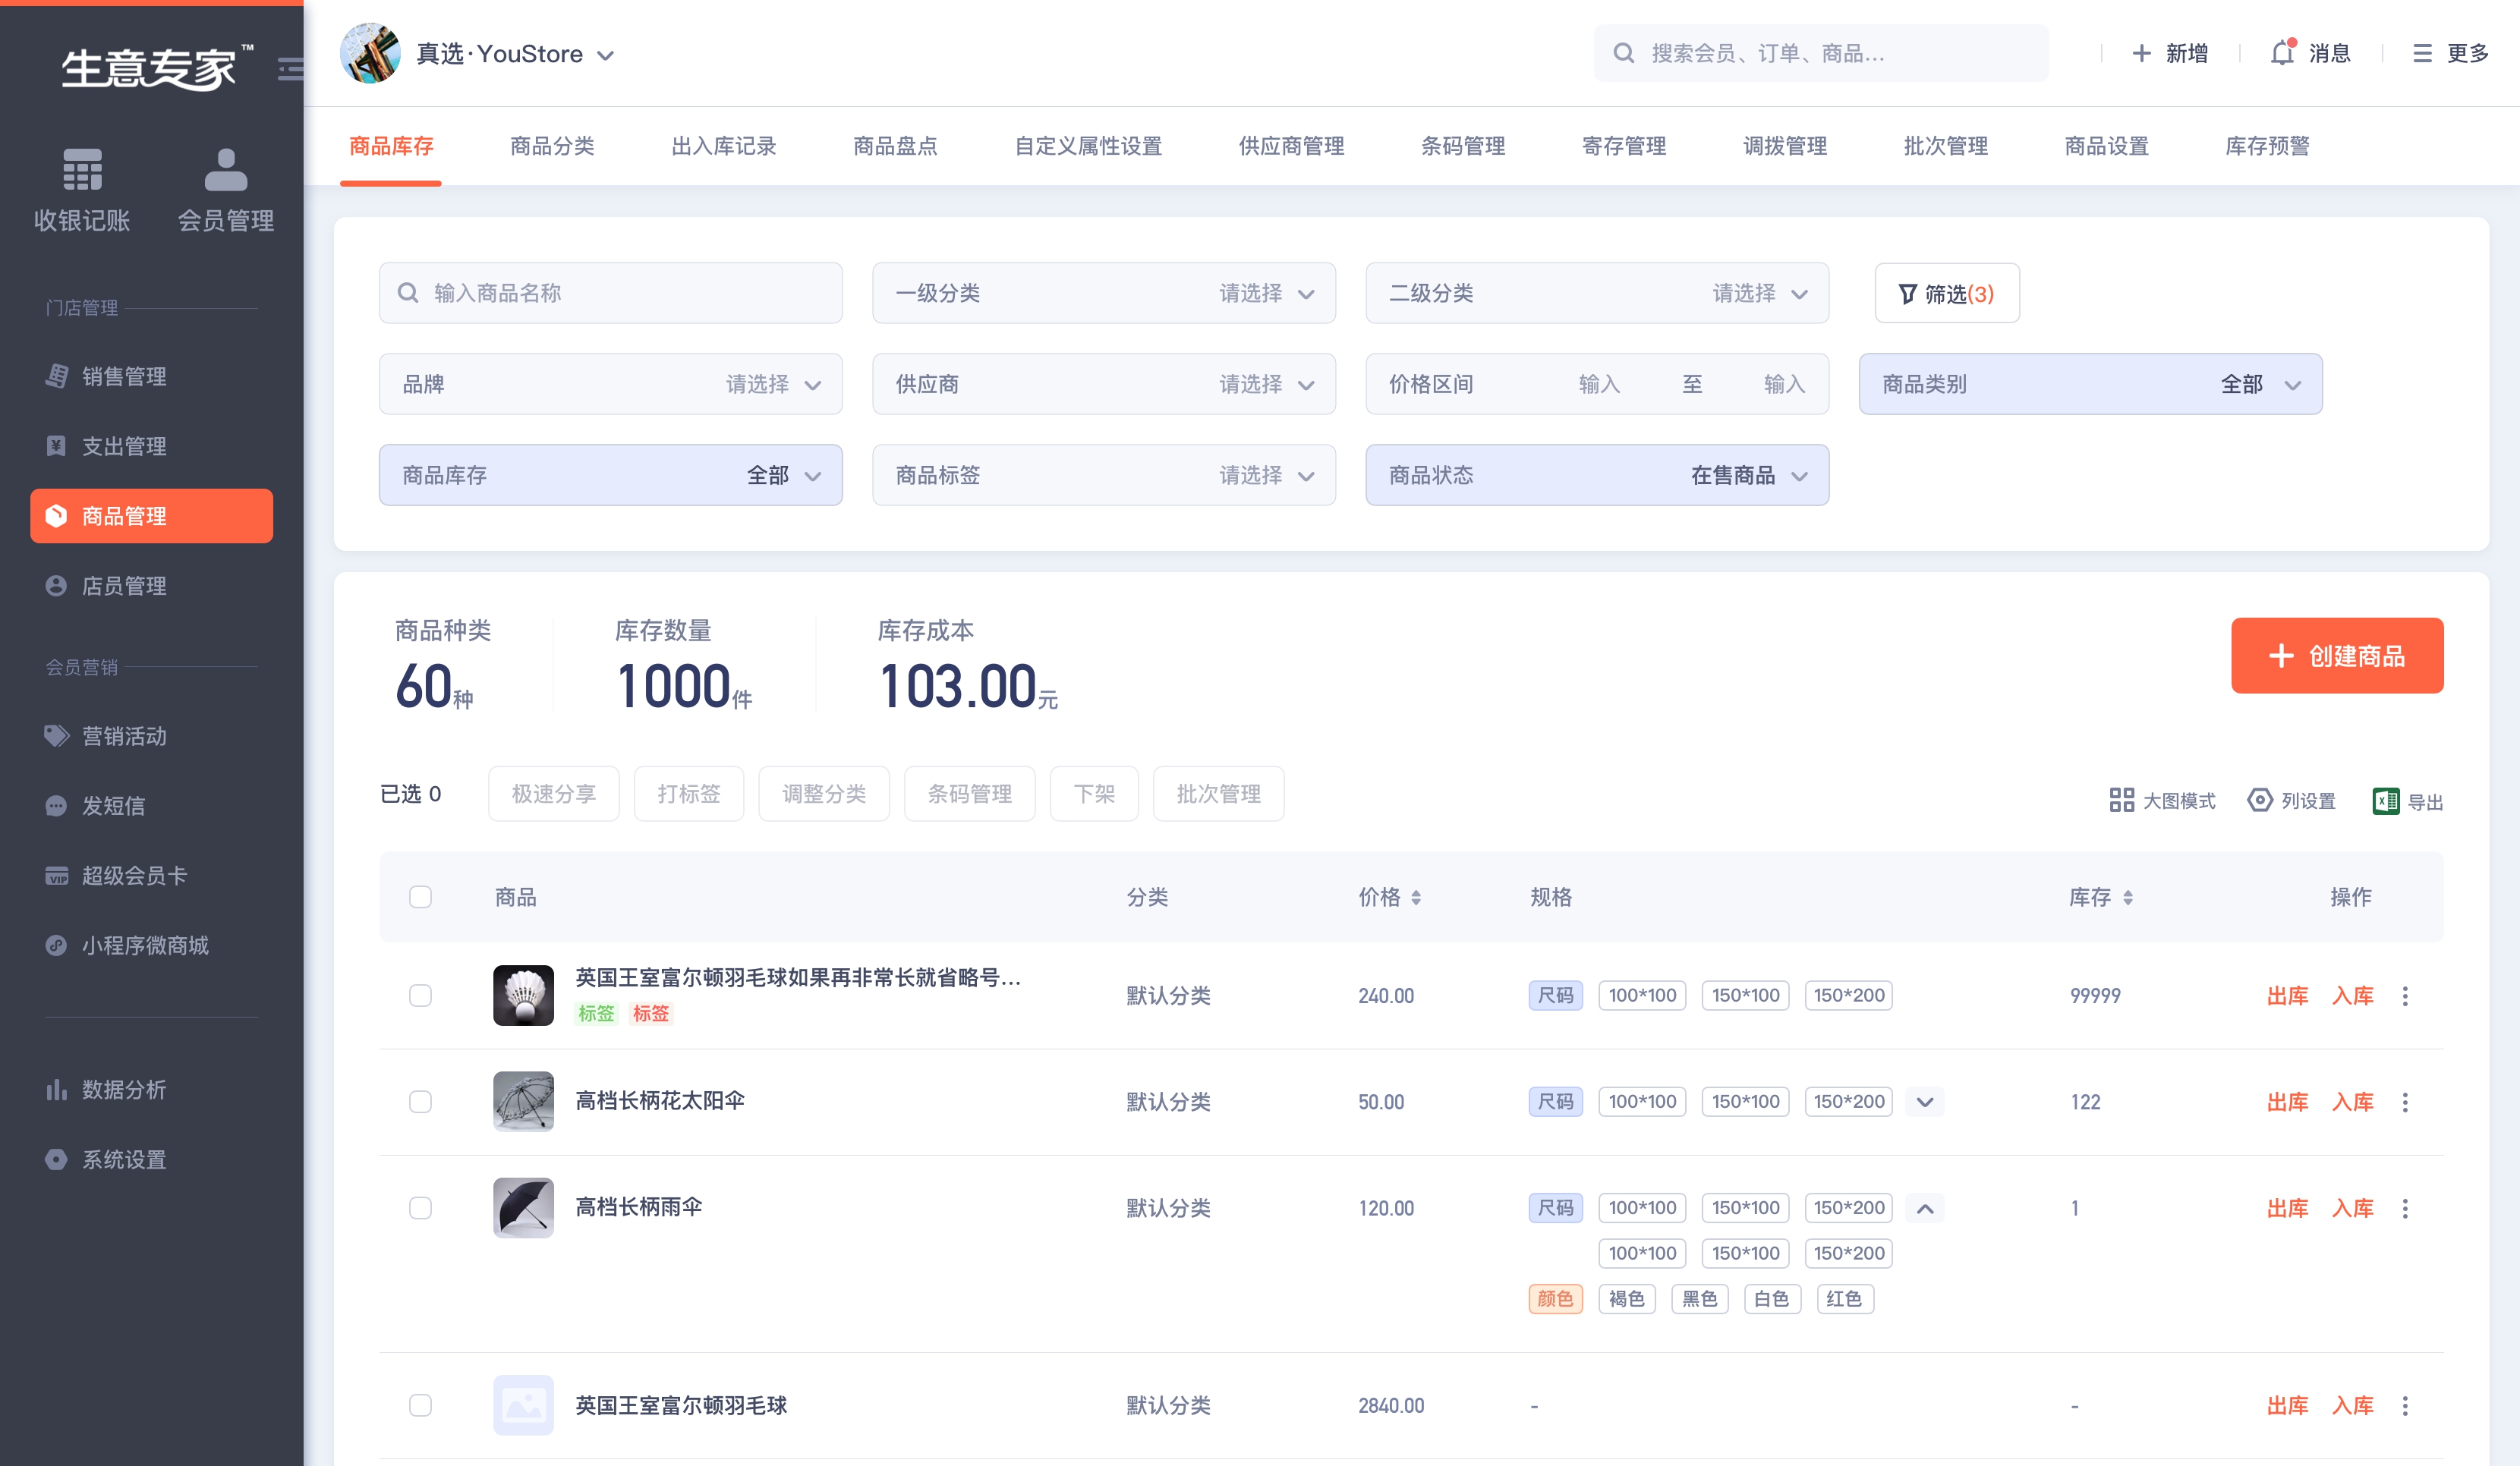Check the 高档长柄花太阳伞 row checkbox
The image size is (2520, 1466).
tap(420, 1102)
